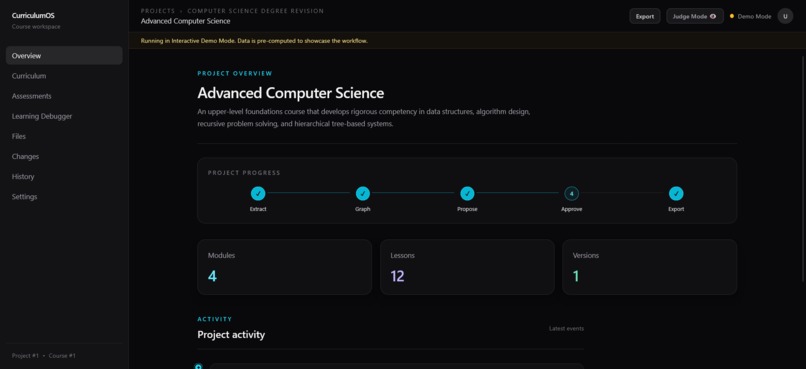Select the Approve step number 4
Image resolution: width=806 pixels, height=369 pixels.
click(572, 194)
